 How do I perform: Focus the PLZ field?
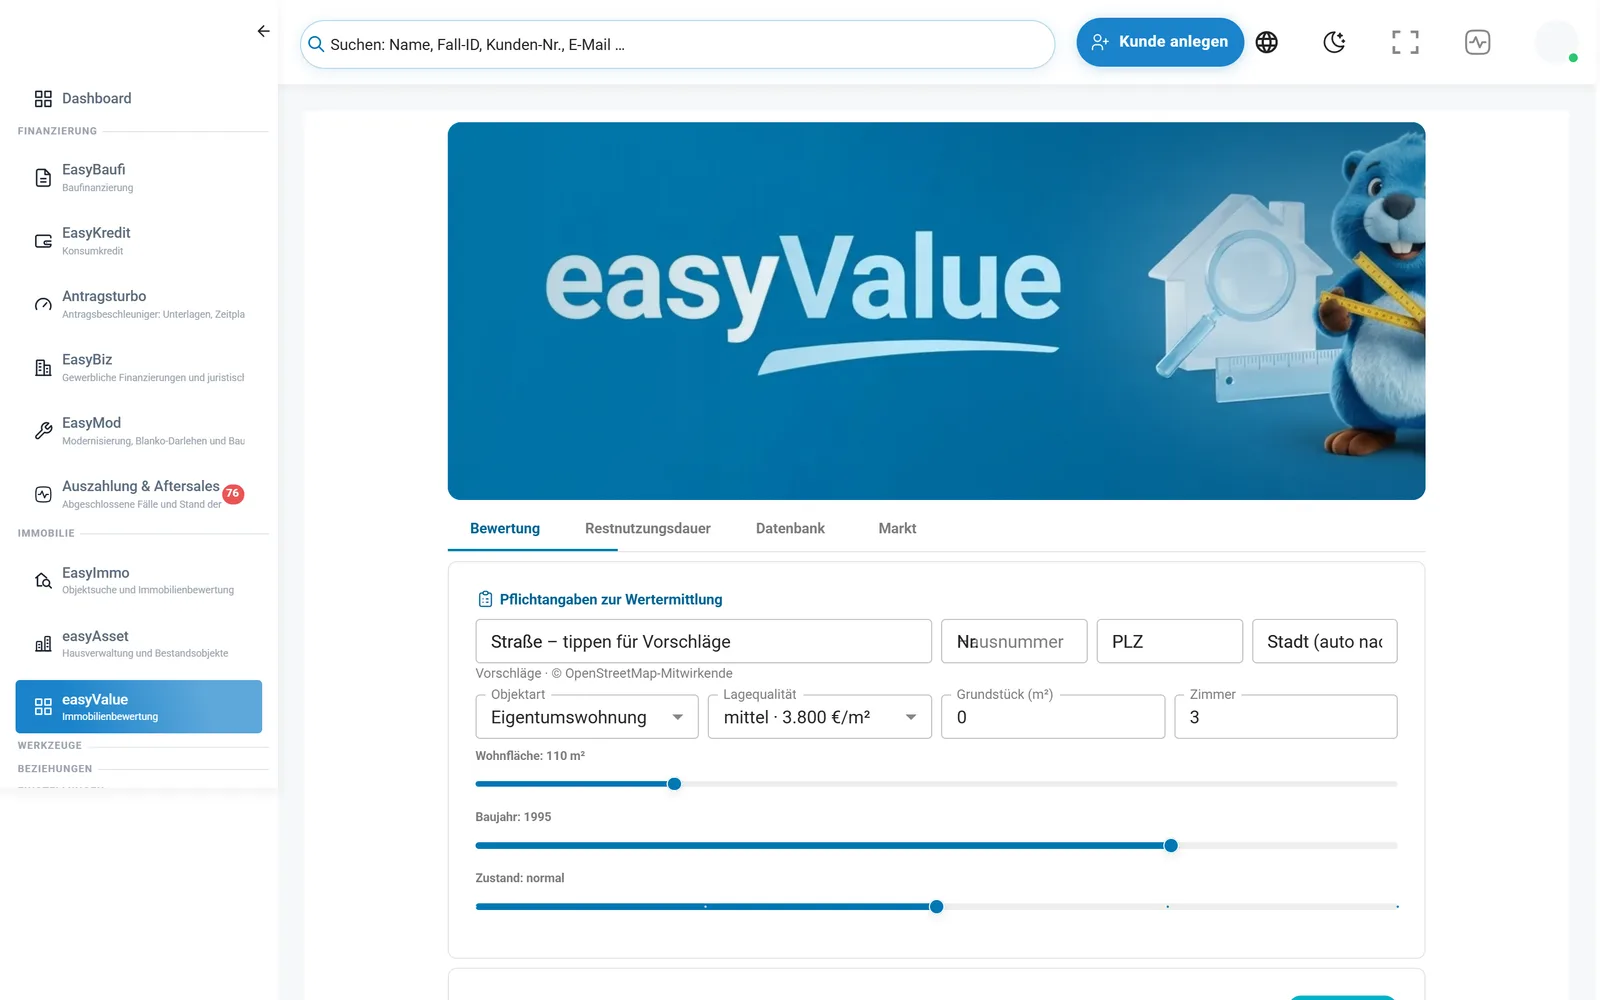(1170, 641)
